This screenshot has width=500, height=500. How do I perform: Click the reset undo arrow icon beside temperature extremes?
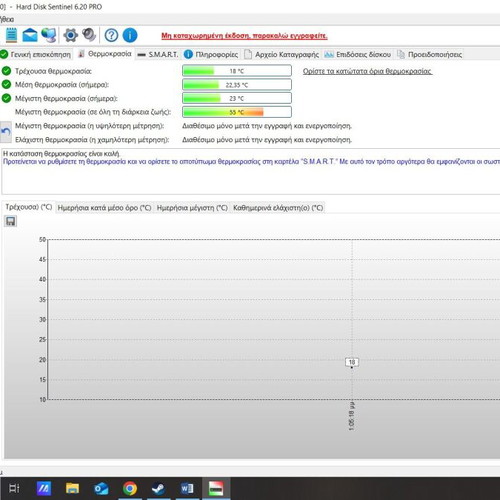coord(6,132)
